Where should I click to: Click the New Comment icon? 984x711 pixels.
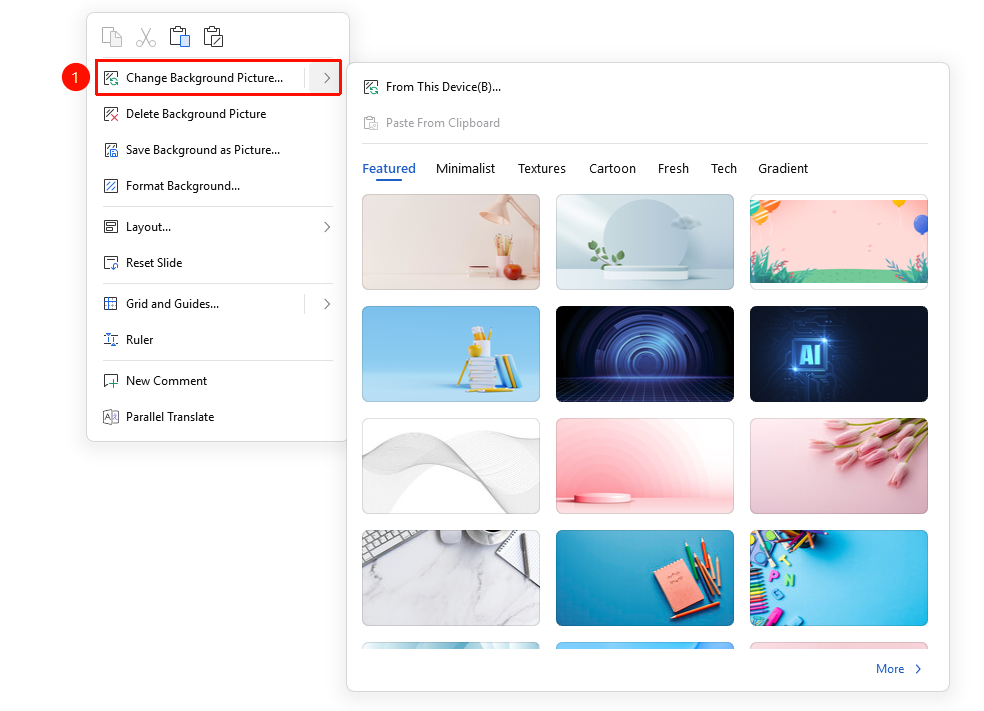(x=111, y=381)
